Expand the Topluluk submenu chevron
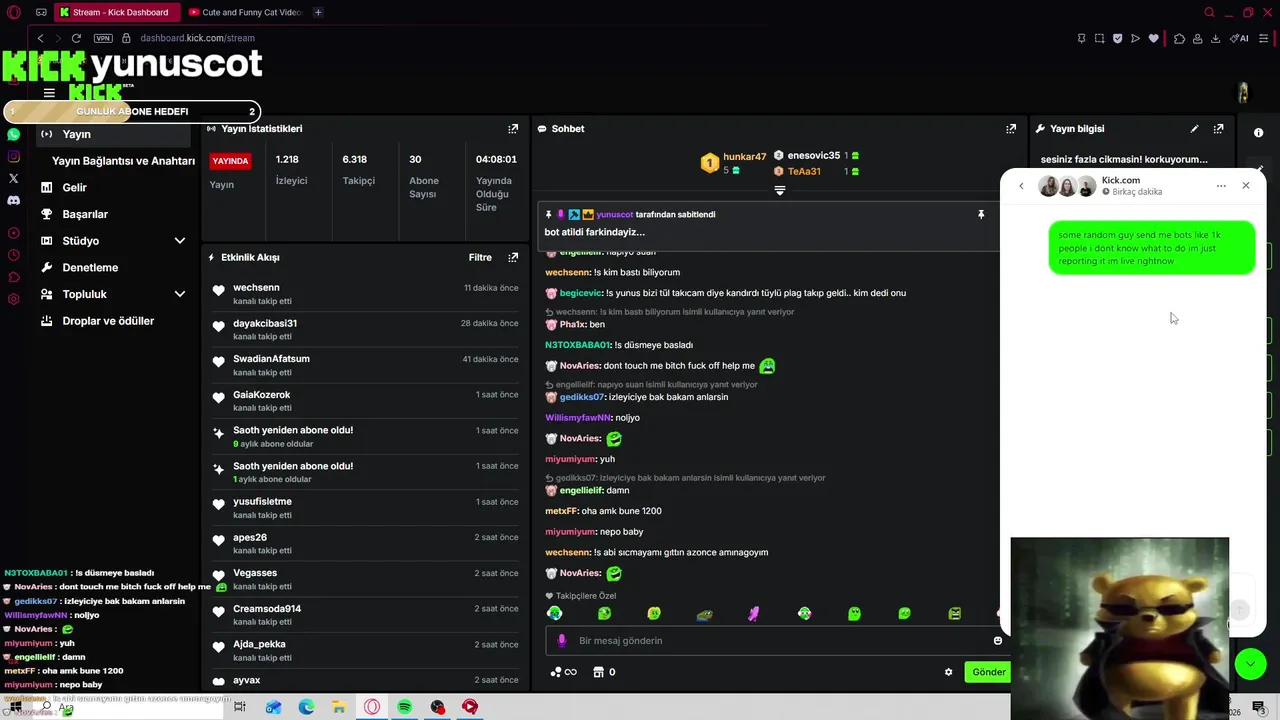This screenshot has width=1280, height=720. click(x=180, y=294)
